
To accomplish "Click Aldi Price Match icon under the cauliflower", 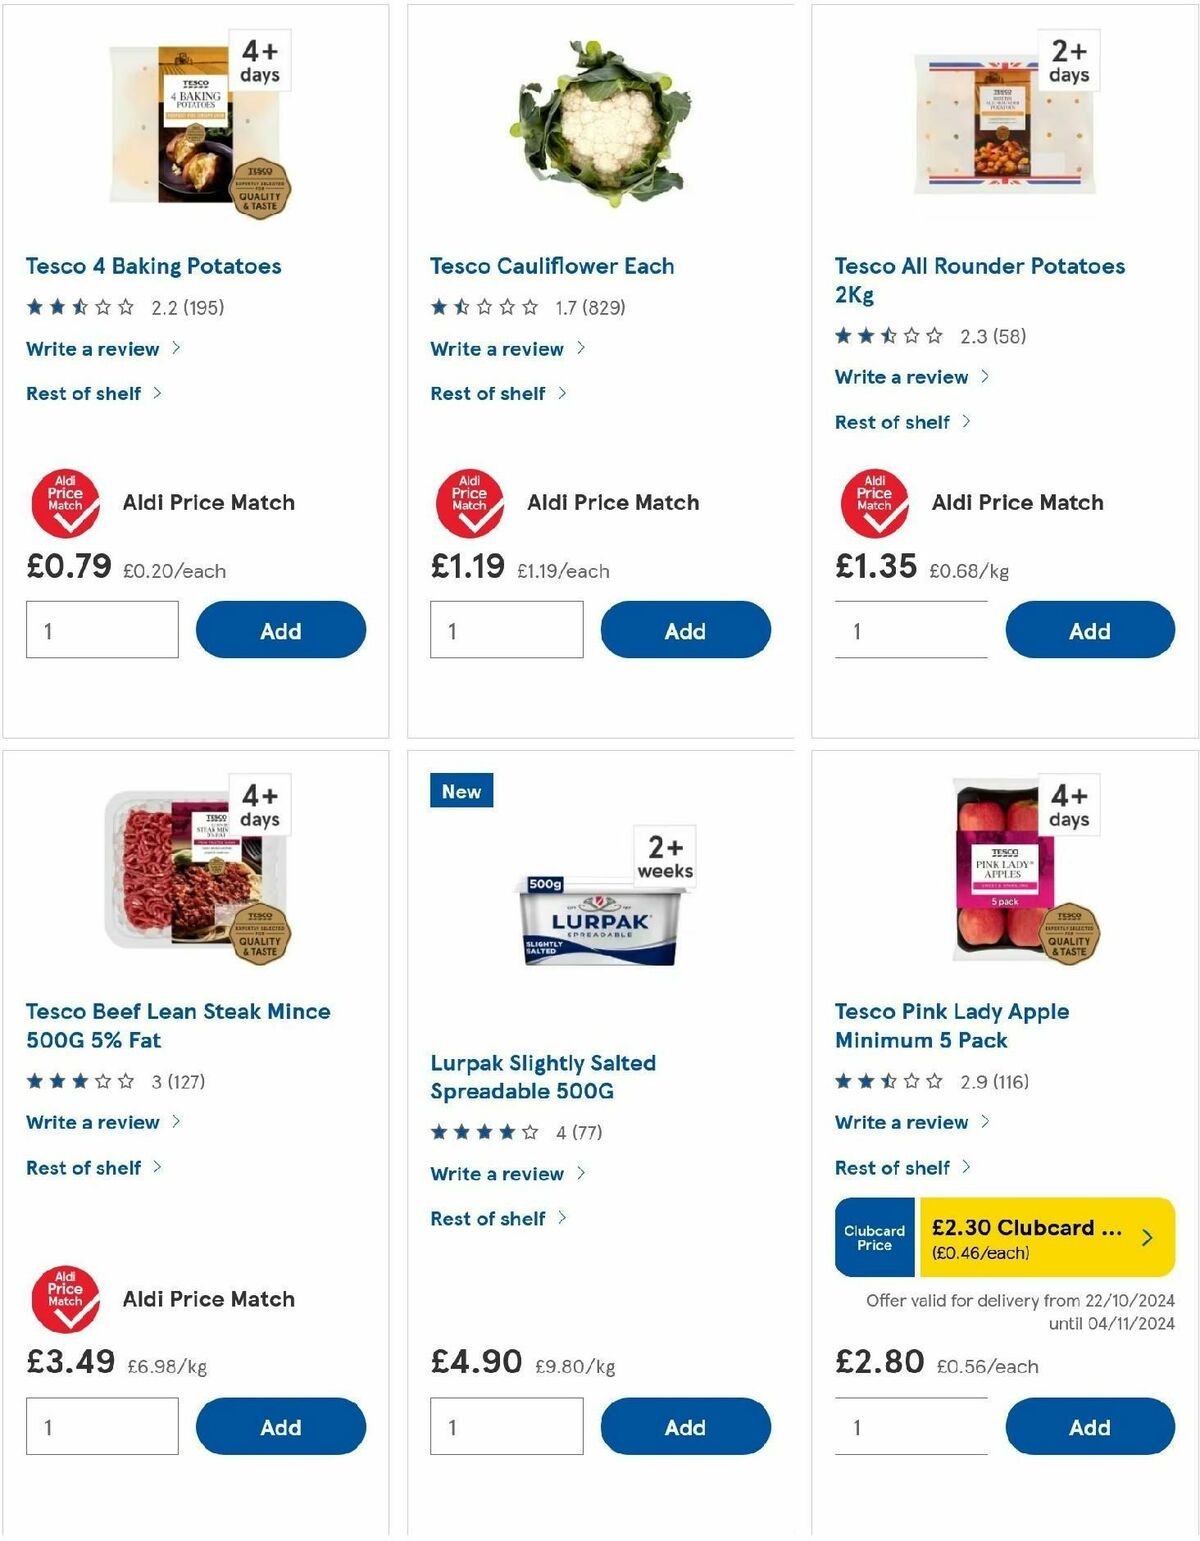I will tap(471, 502).
